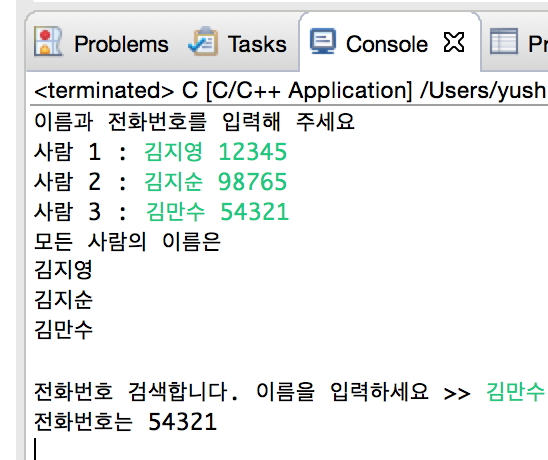Open the partially visible Pr tab
The height and width of the screenshot is (460, 548).
click(x=538, y=44)
